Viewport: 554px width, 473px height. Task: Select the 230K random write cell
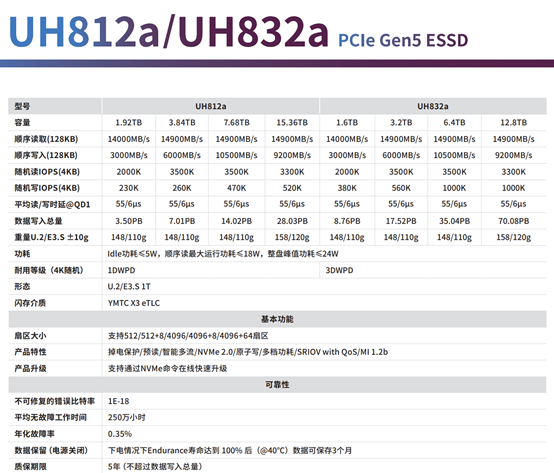pyautogui.click(x=129, y=188)
